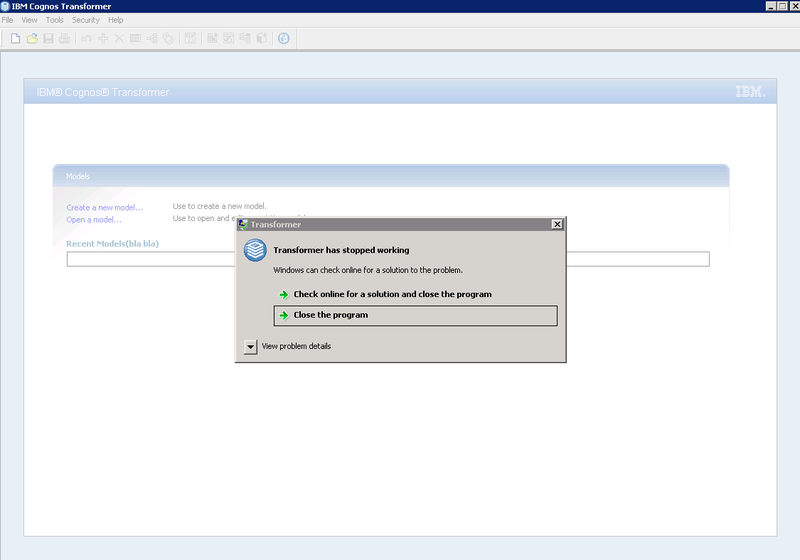Open the View menu
The height and width of the screenshot is (560, 800).
(29, 20)
